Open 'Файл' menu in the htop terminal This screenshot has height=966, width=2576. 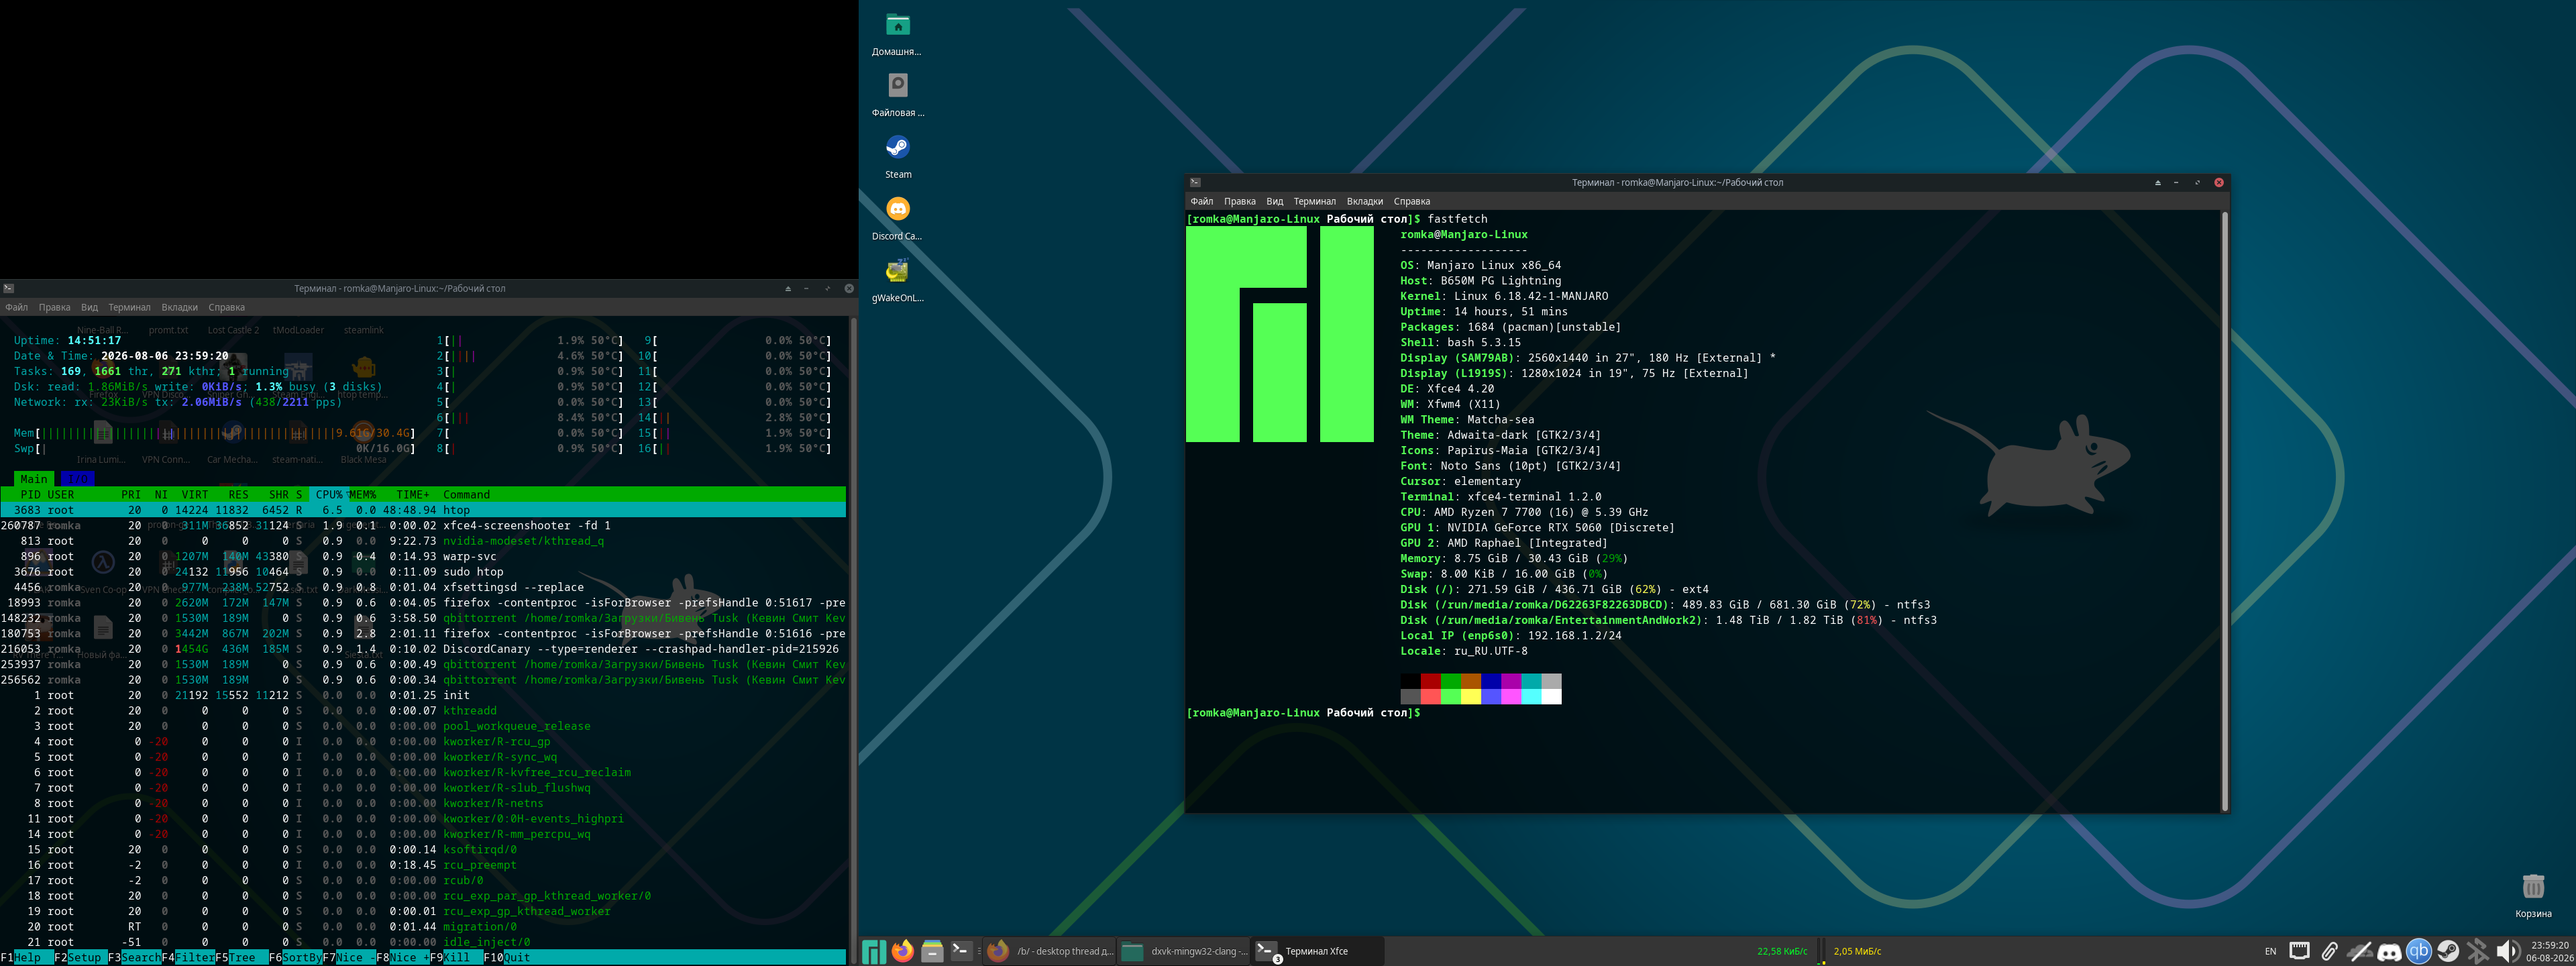16,307
